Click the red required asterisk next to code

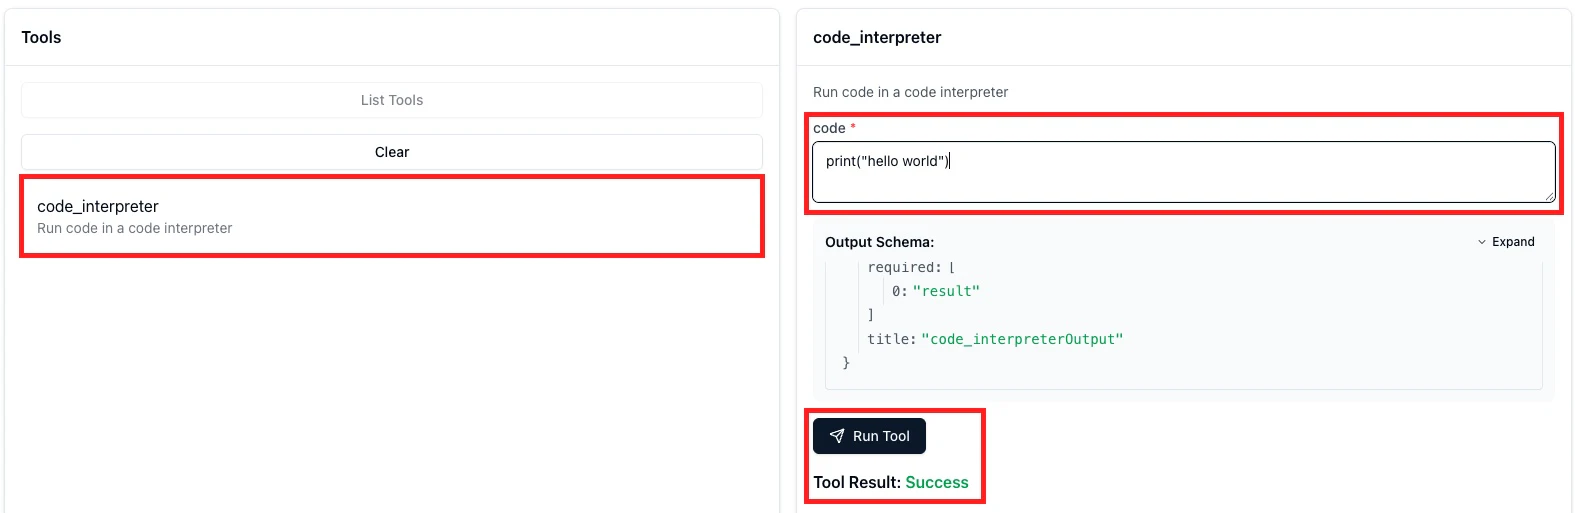853,127
